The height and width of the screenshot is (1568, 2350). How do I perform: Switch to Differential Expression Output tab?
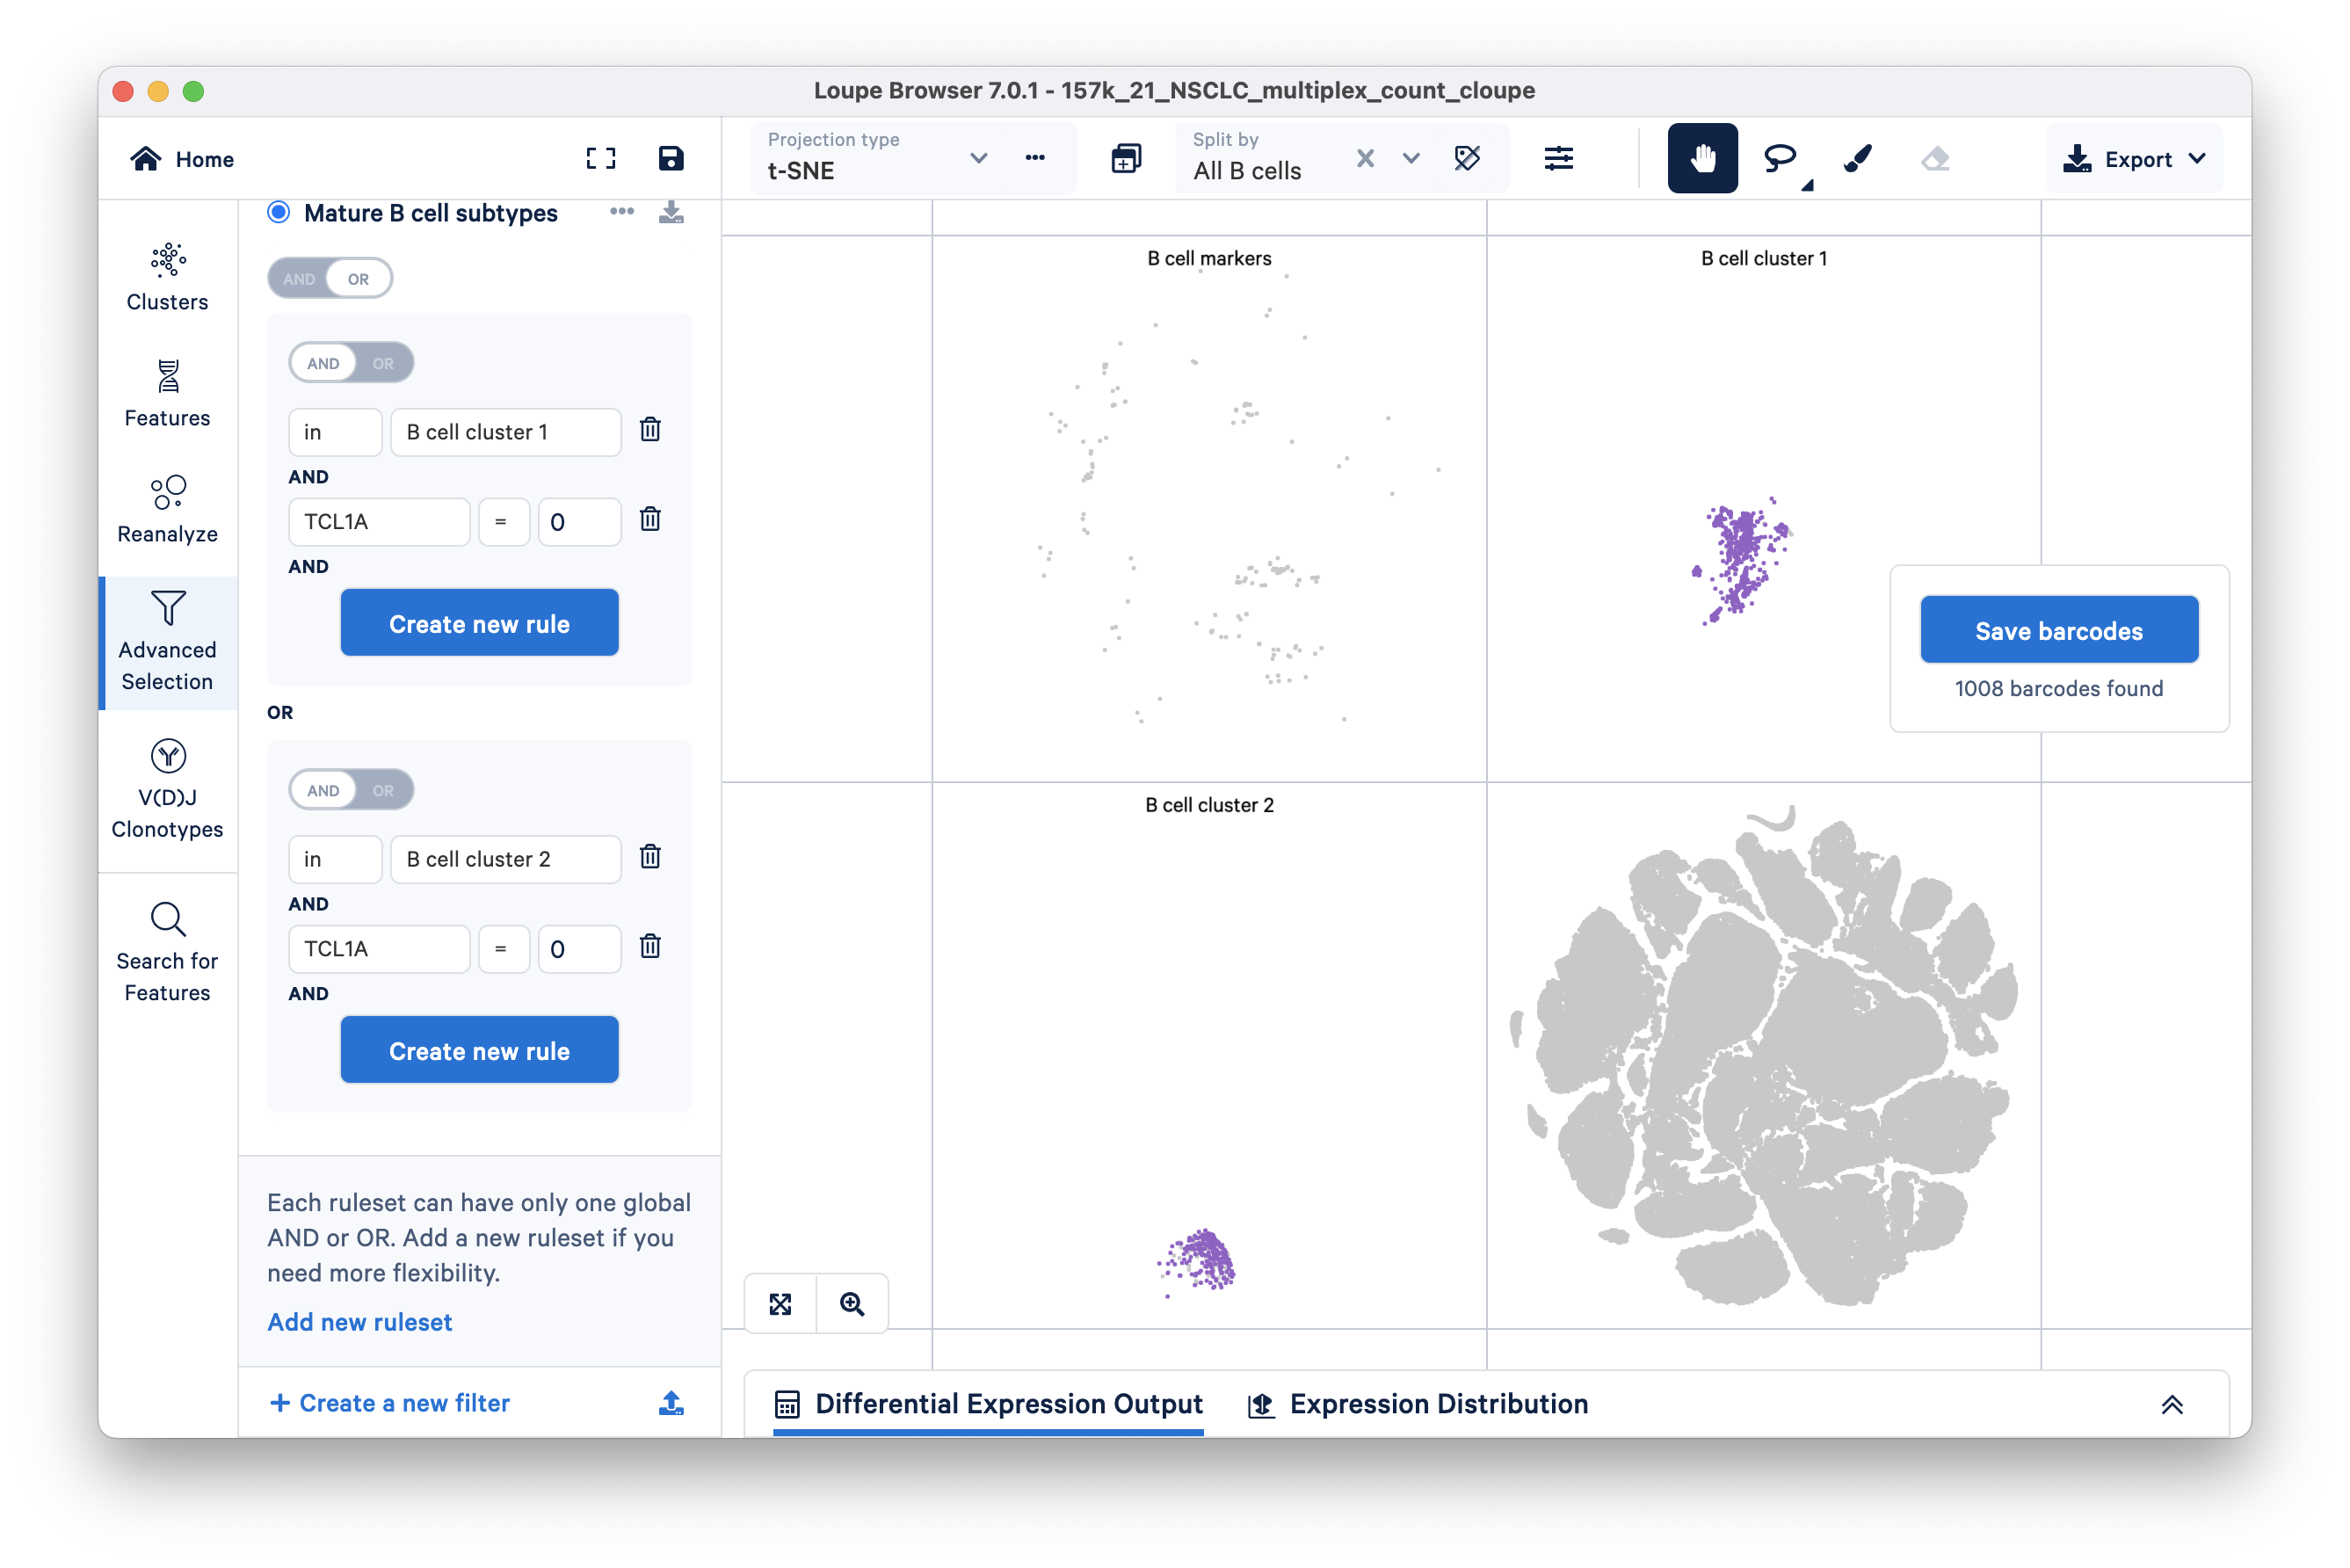(988, 1404)
